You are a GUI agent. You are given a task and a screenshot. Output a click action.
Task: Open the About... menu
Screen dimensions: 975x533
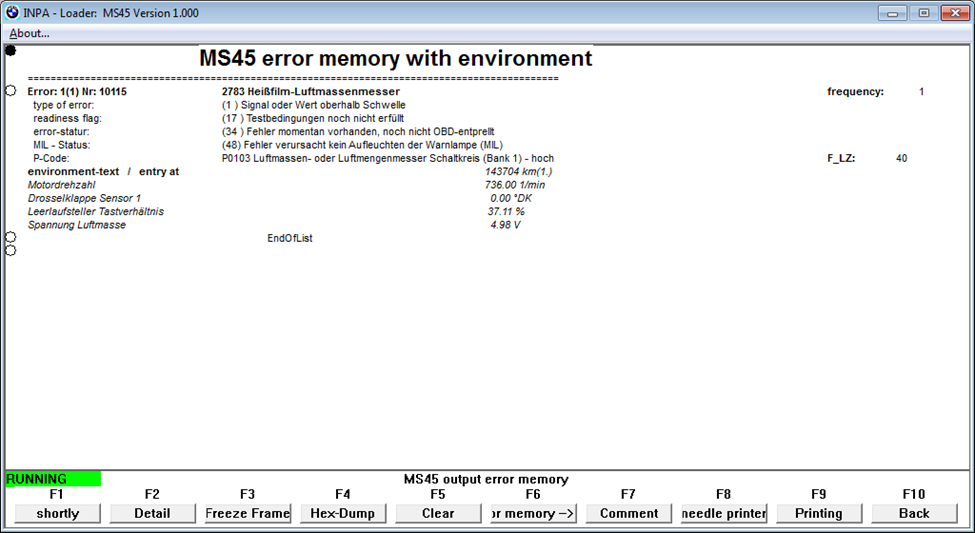(29, 34)
